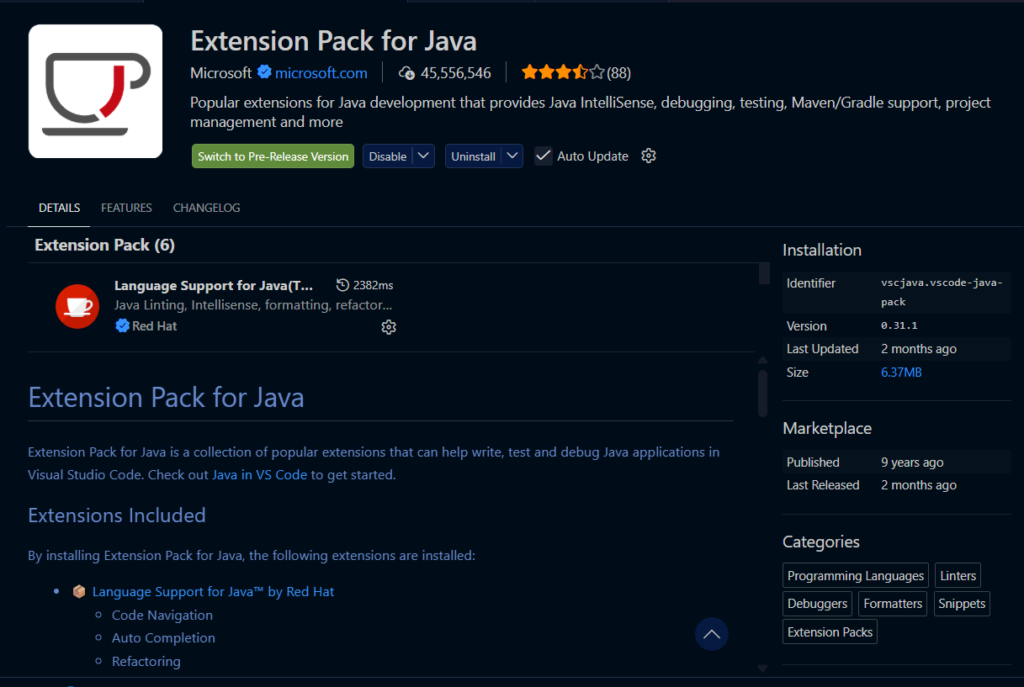Click the Refactoring list item
Screen dimensions: 1024x687
146,662
